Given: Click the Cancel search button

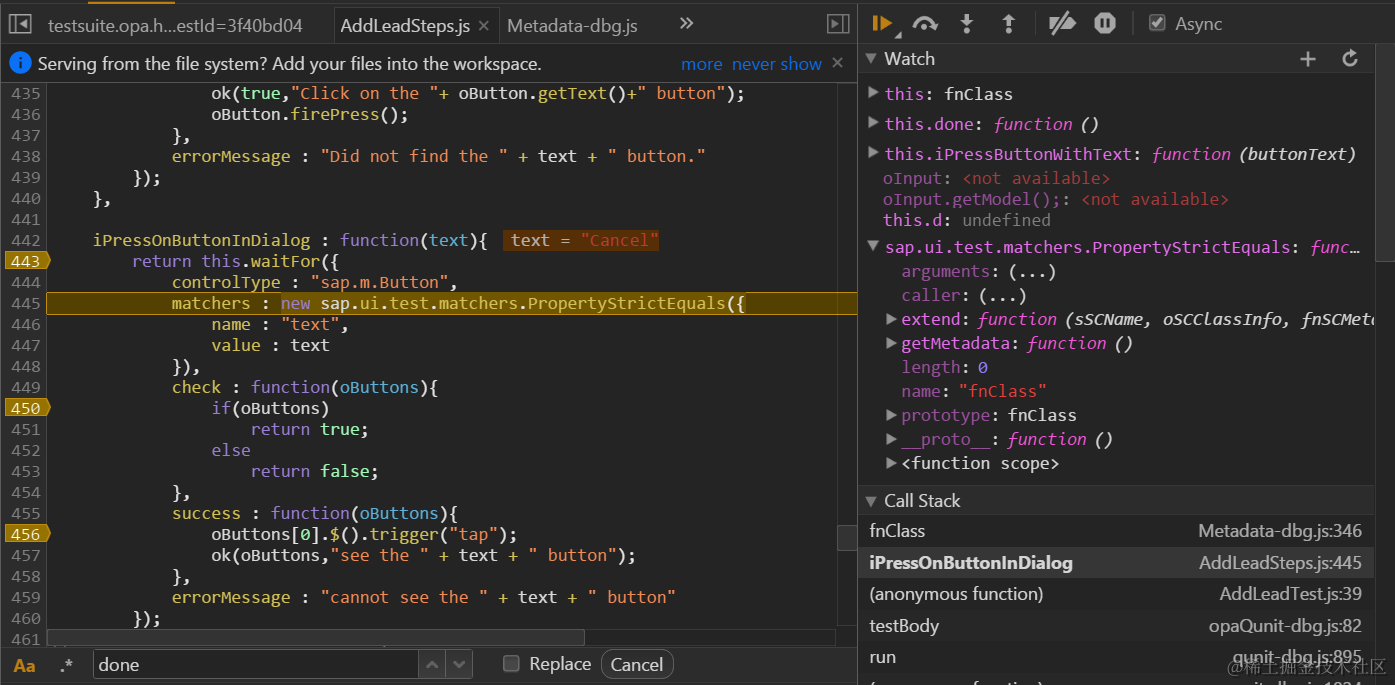Looking at the screenshot, I should 637,665.
